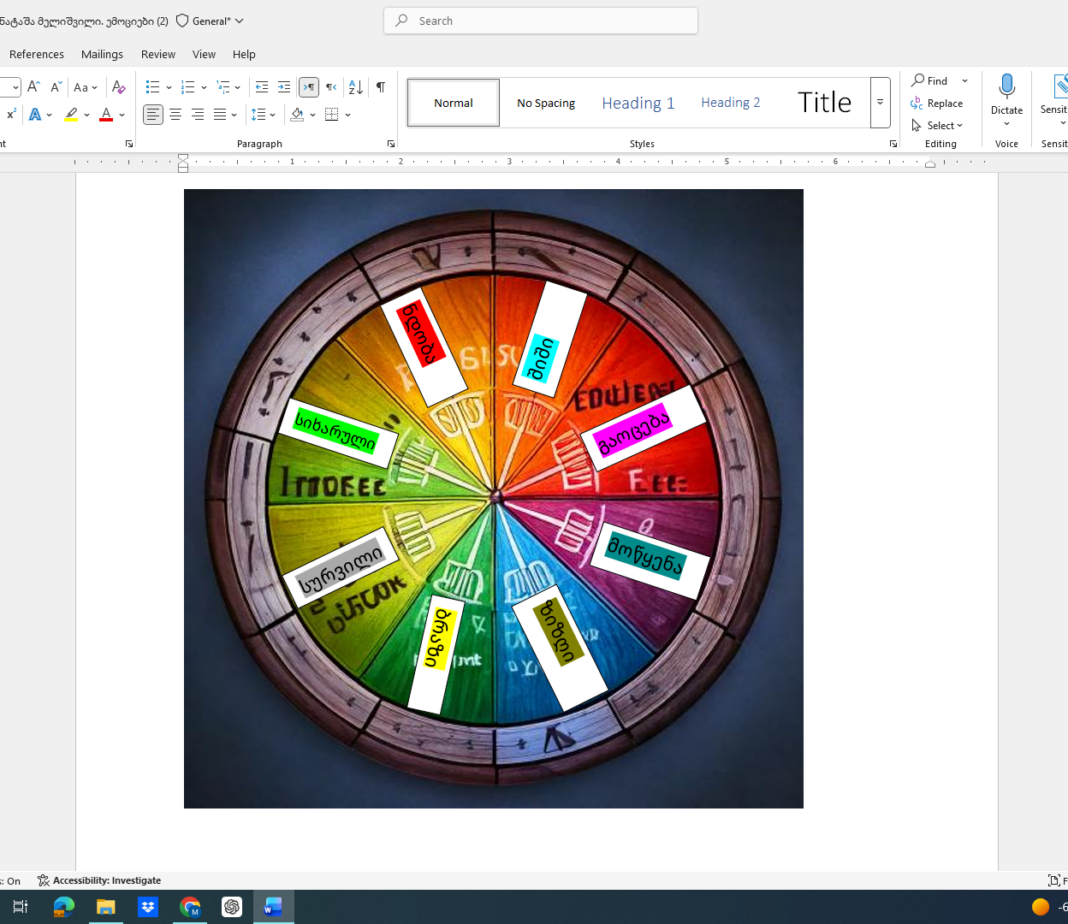Click Accessibility: Investigate in status bar
The height and width of the screenshot is (924, 1068).
pos(99,880)
